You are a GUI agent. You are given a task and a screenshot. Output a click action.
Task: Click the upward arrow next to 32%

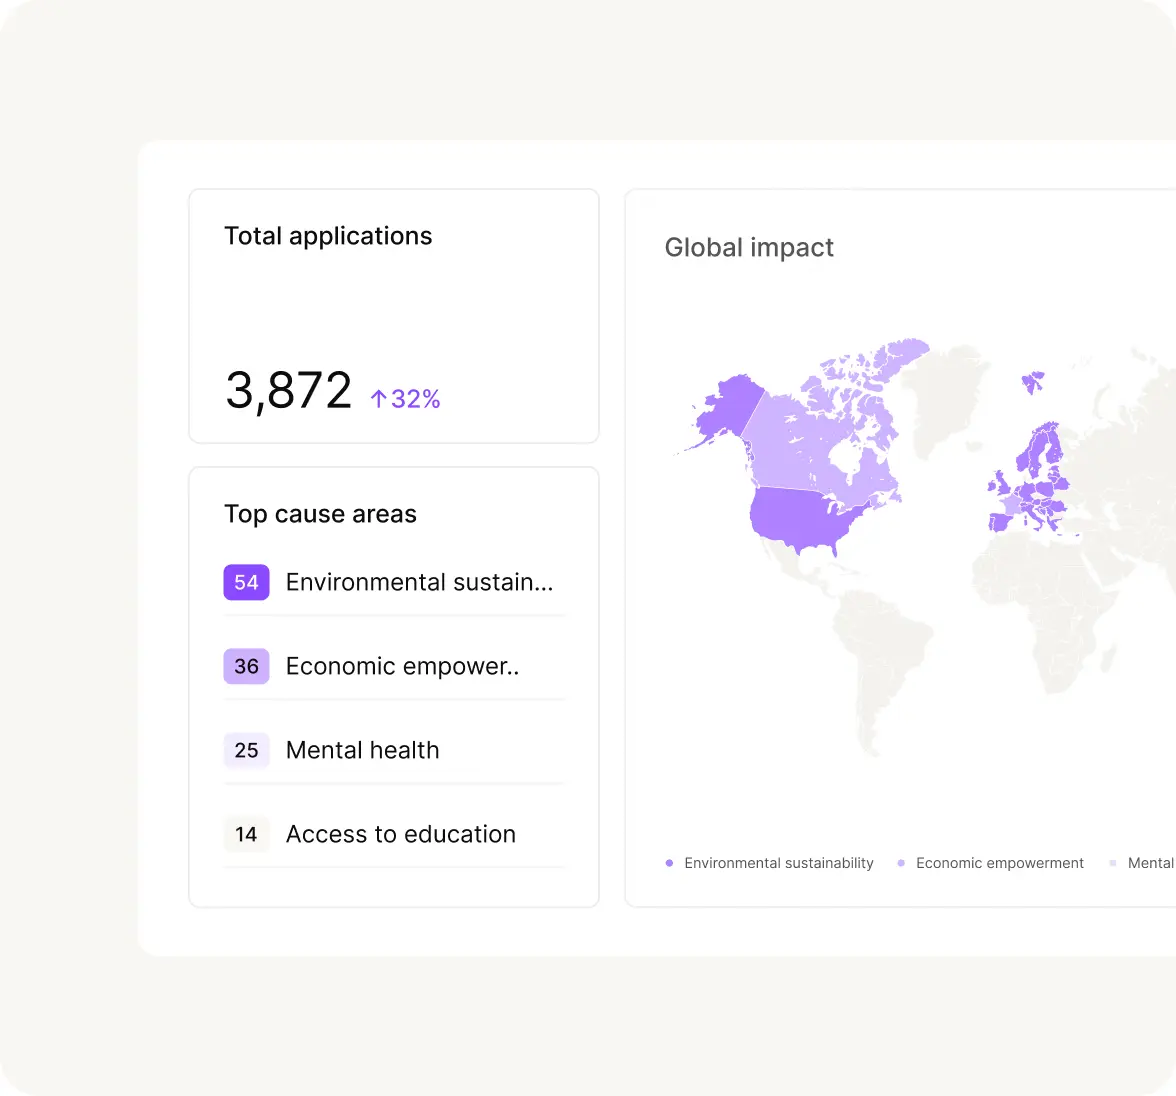pyautogui.click(x=378, y=399)
